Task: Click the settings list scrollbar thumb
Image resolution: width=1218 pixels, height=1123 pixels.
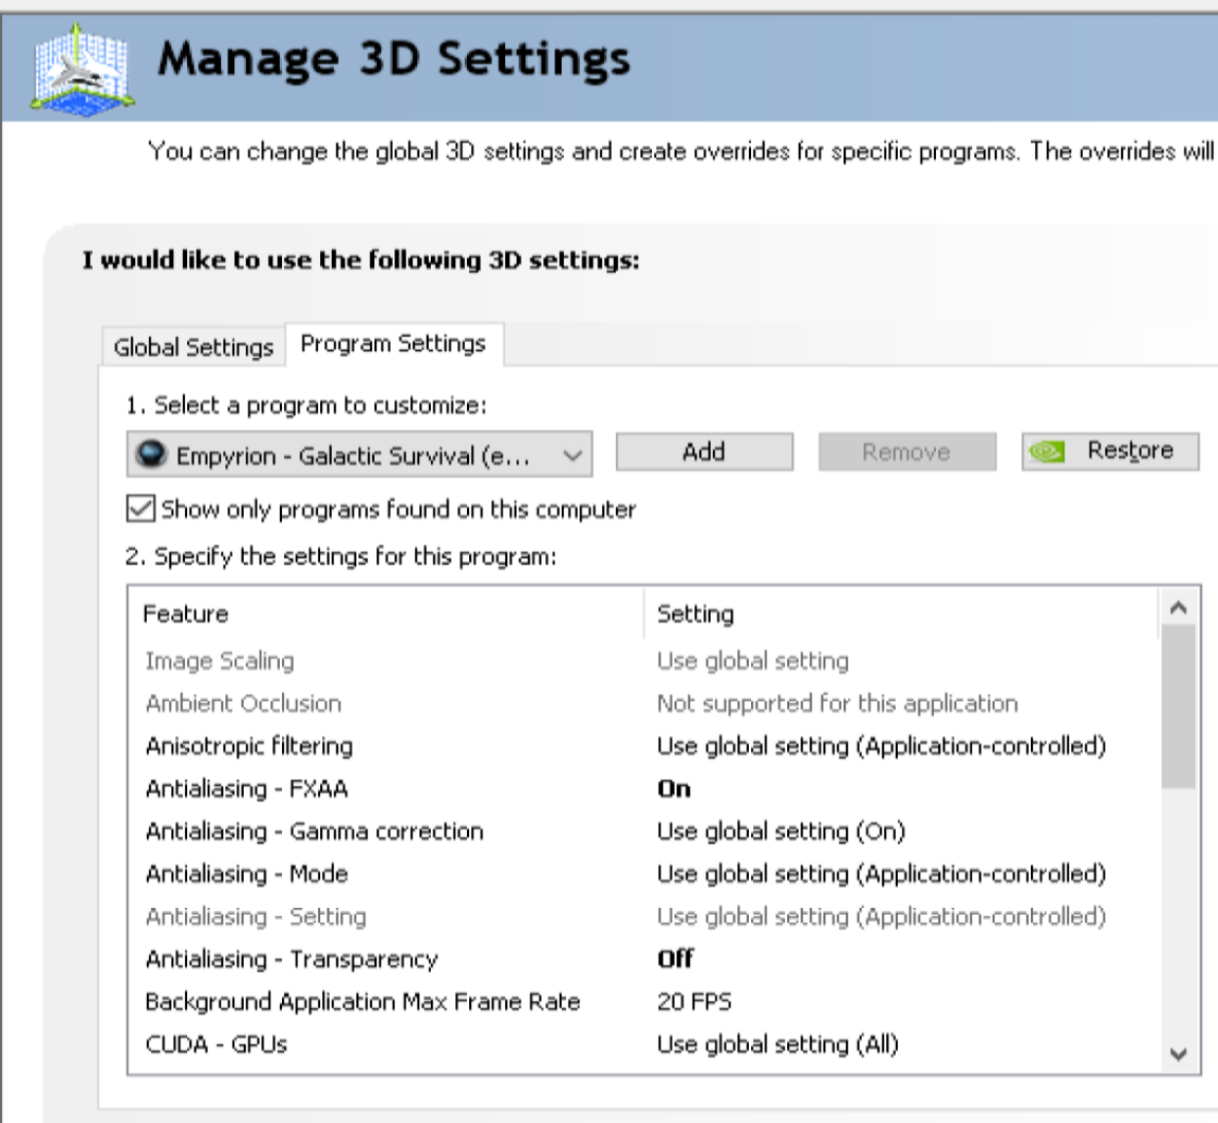Action: pos(1178,706)
